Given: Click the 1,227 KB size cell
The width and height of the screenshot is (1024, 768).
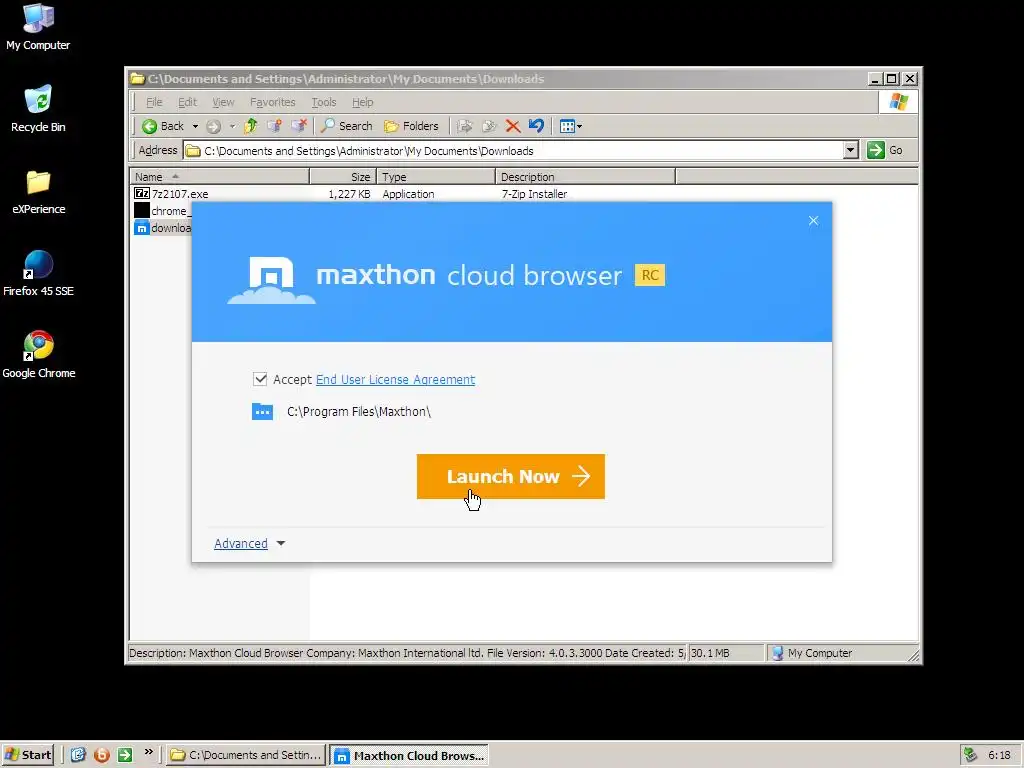Looking at the screenshot, I should 349,194.
